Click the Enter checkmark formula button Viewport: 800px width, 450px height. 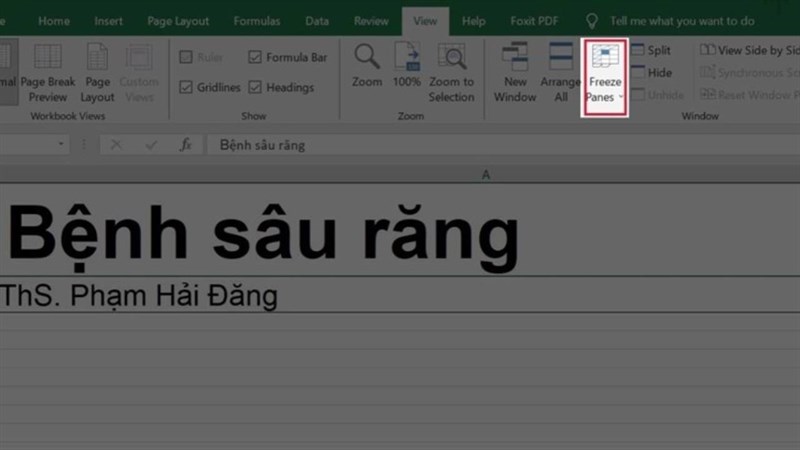151,145
